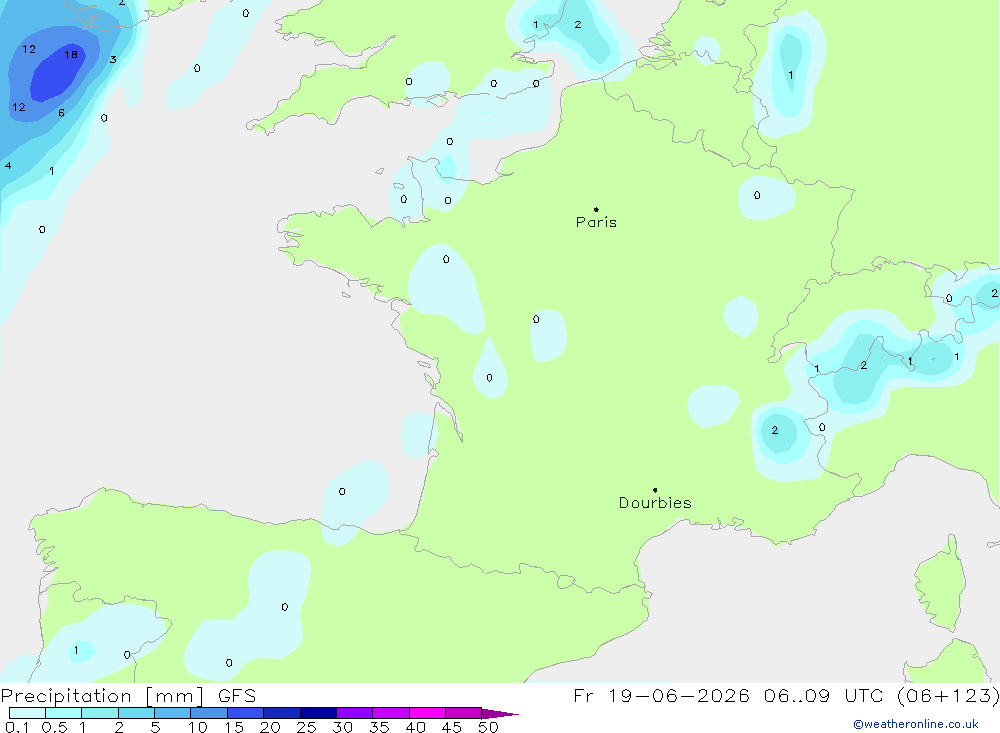
Task: Click the (06+123) forecast offset text
Action: tap(948, 695)
